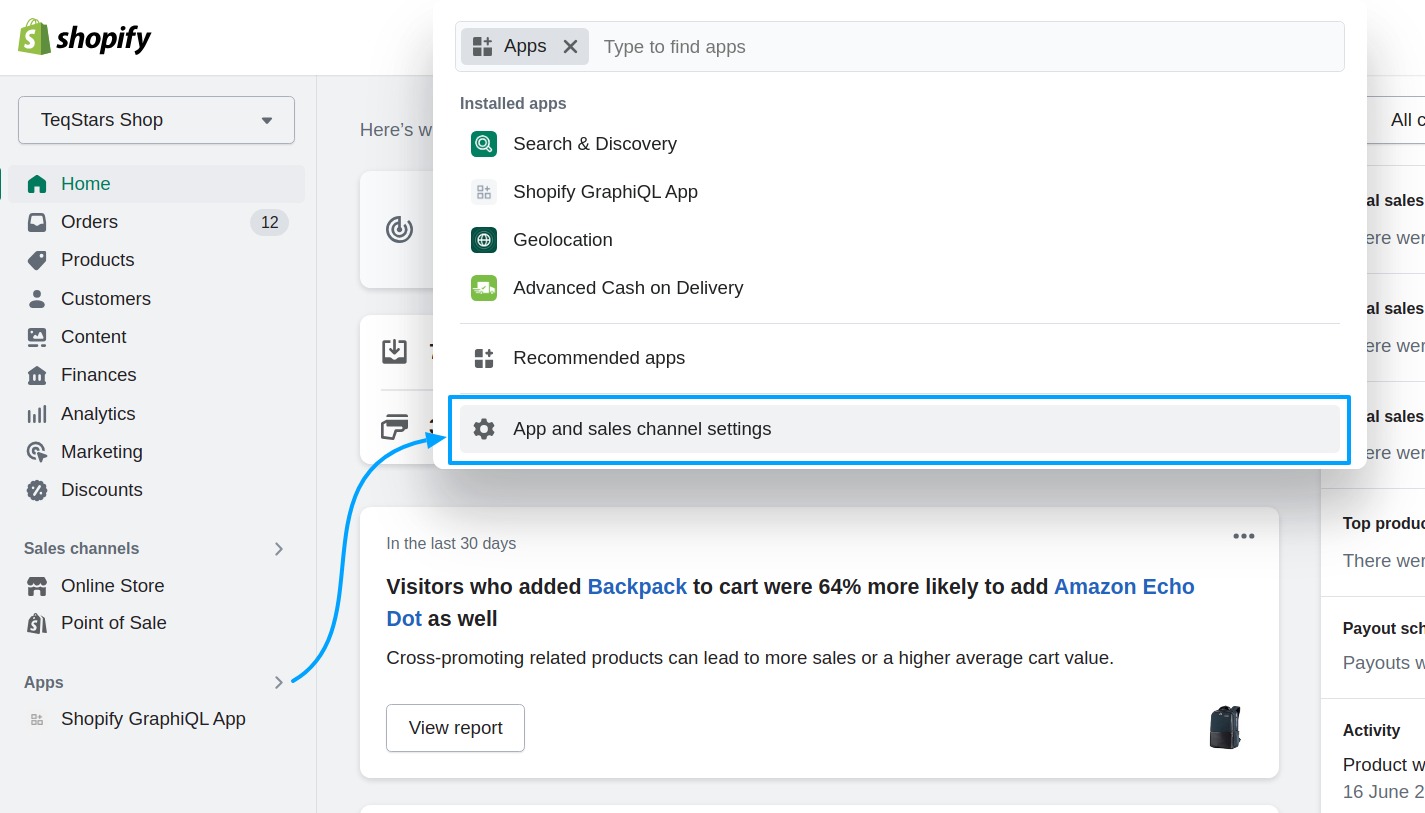Click the View report button
This screenshot has width=1425, height=813.
coord(455,728)
